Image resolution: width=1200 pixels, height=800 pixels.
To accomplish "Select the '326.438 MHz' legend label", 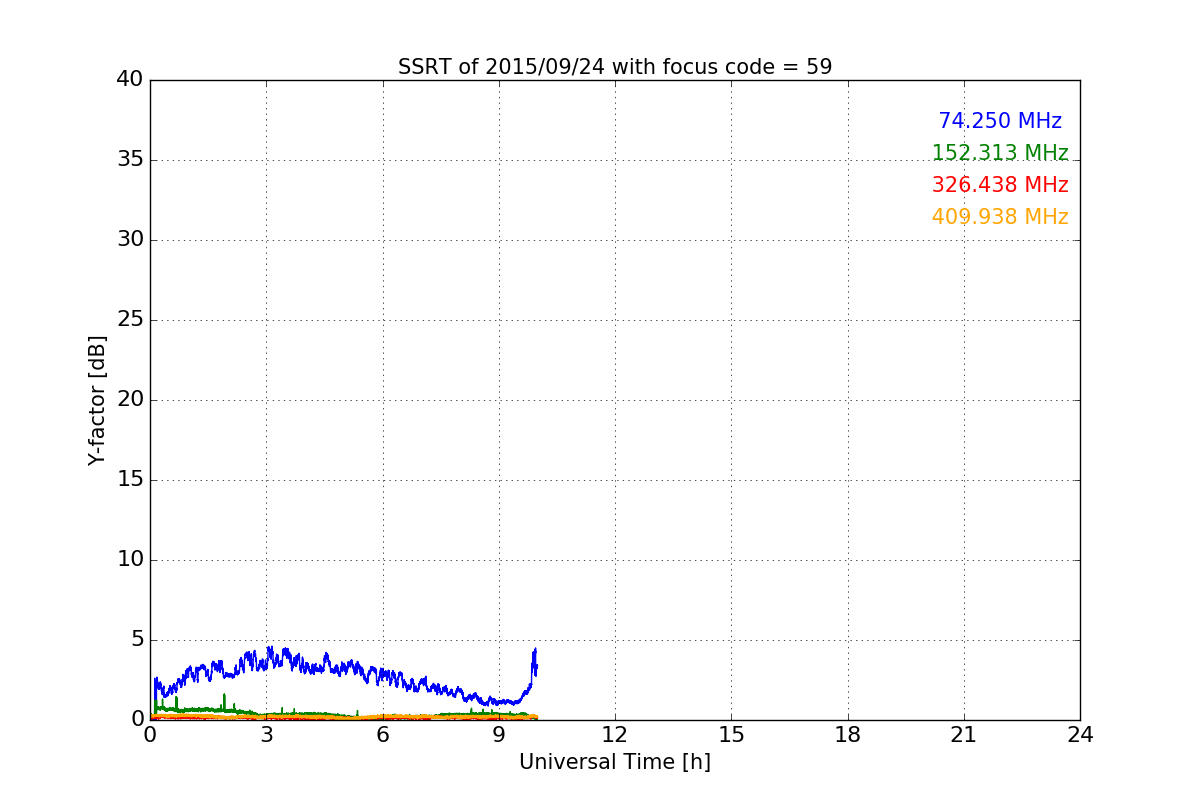I will coord(1000,185).
